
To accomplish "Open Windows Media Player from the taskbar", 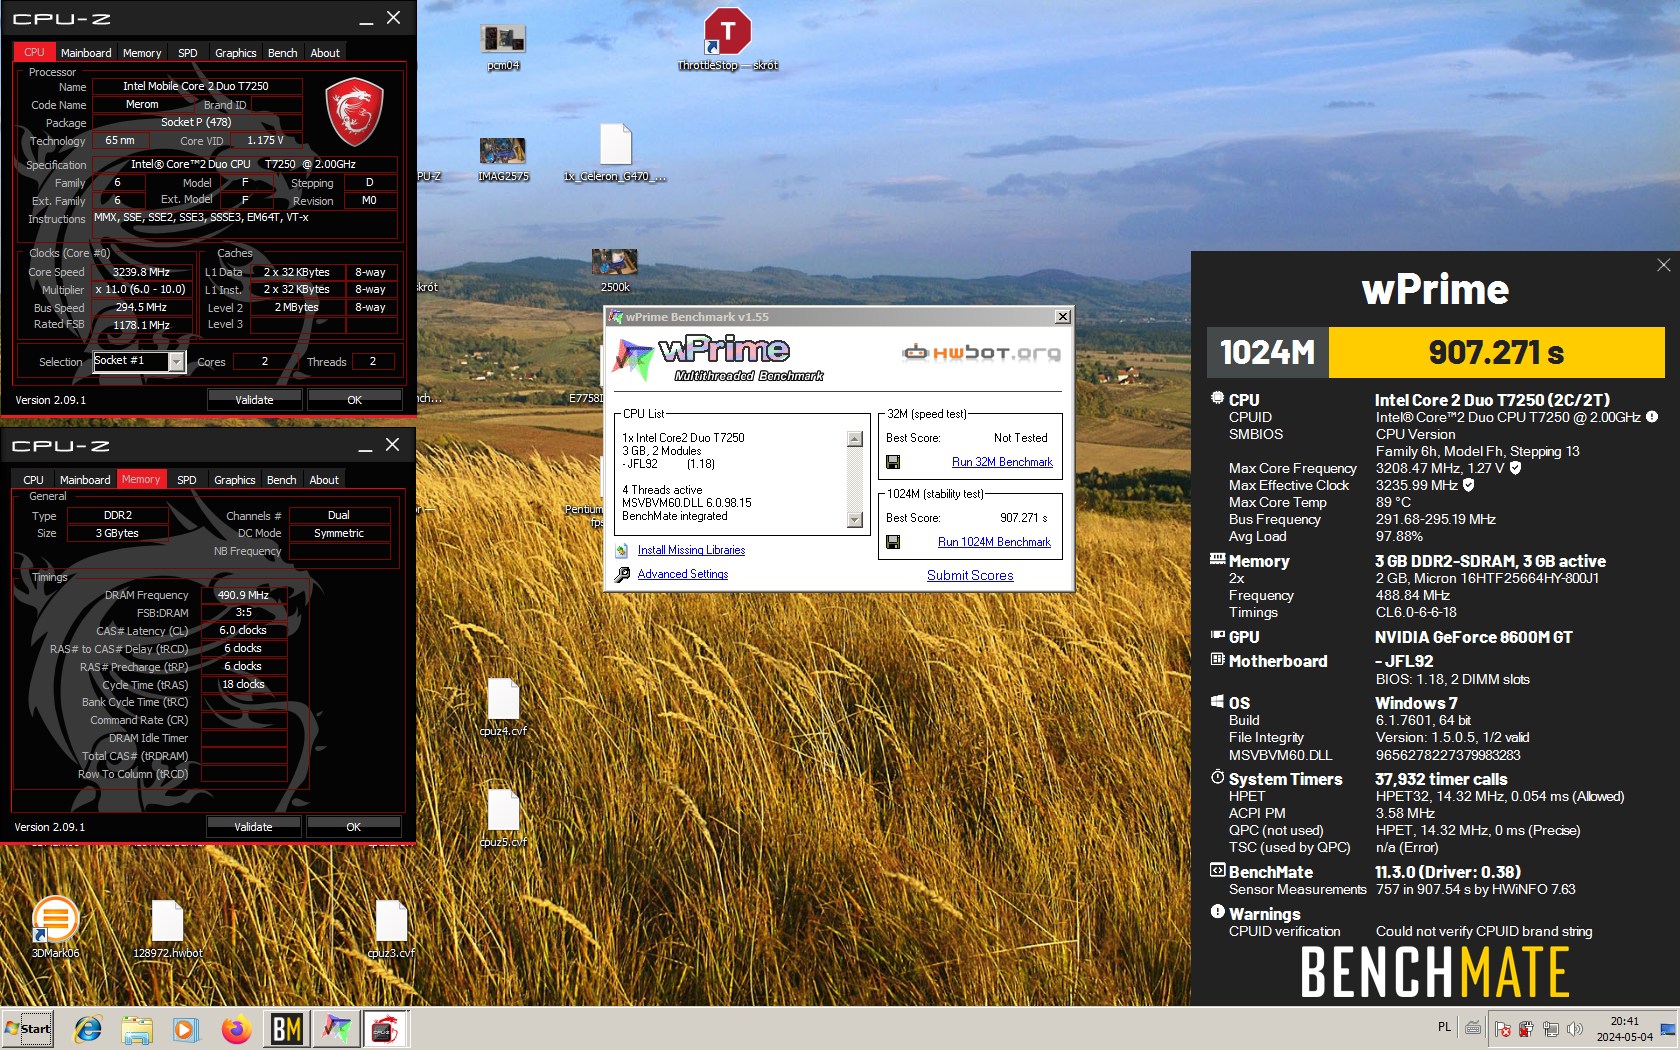I will pyautogui.click(x=186, y=1029).
